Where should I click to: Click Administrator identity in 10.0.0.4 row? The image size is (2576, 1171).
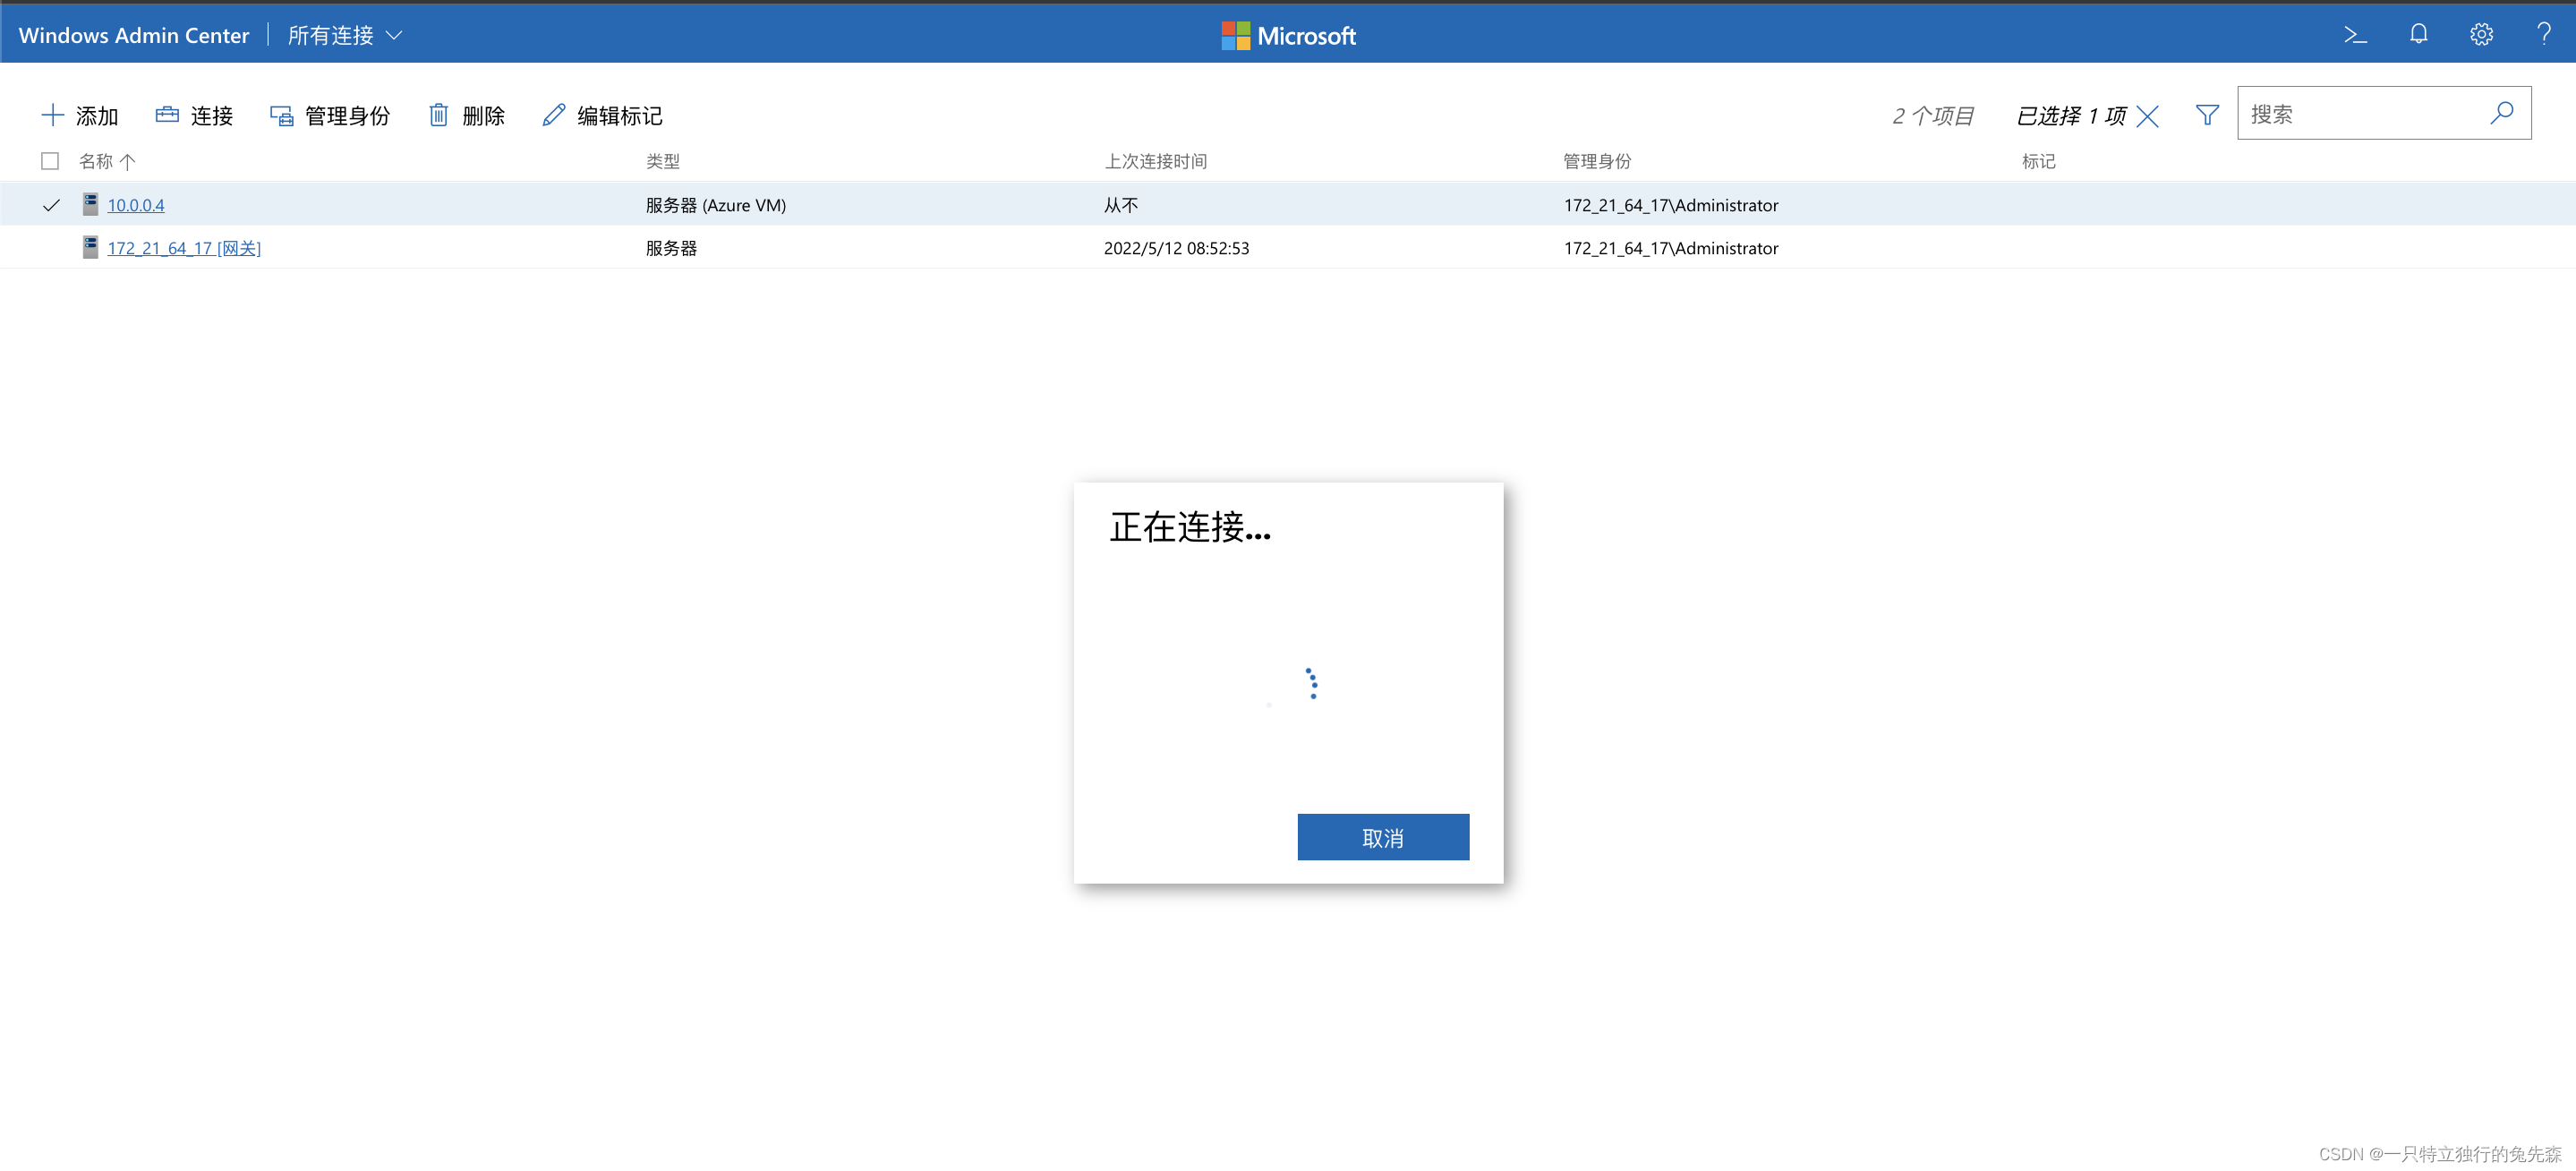tap(1671, 205)
